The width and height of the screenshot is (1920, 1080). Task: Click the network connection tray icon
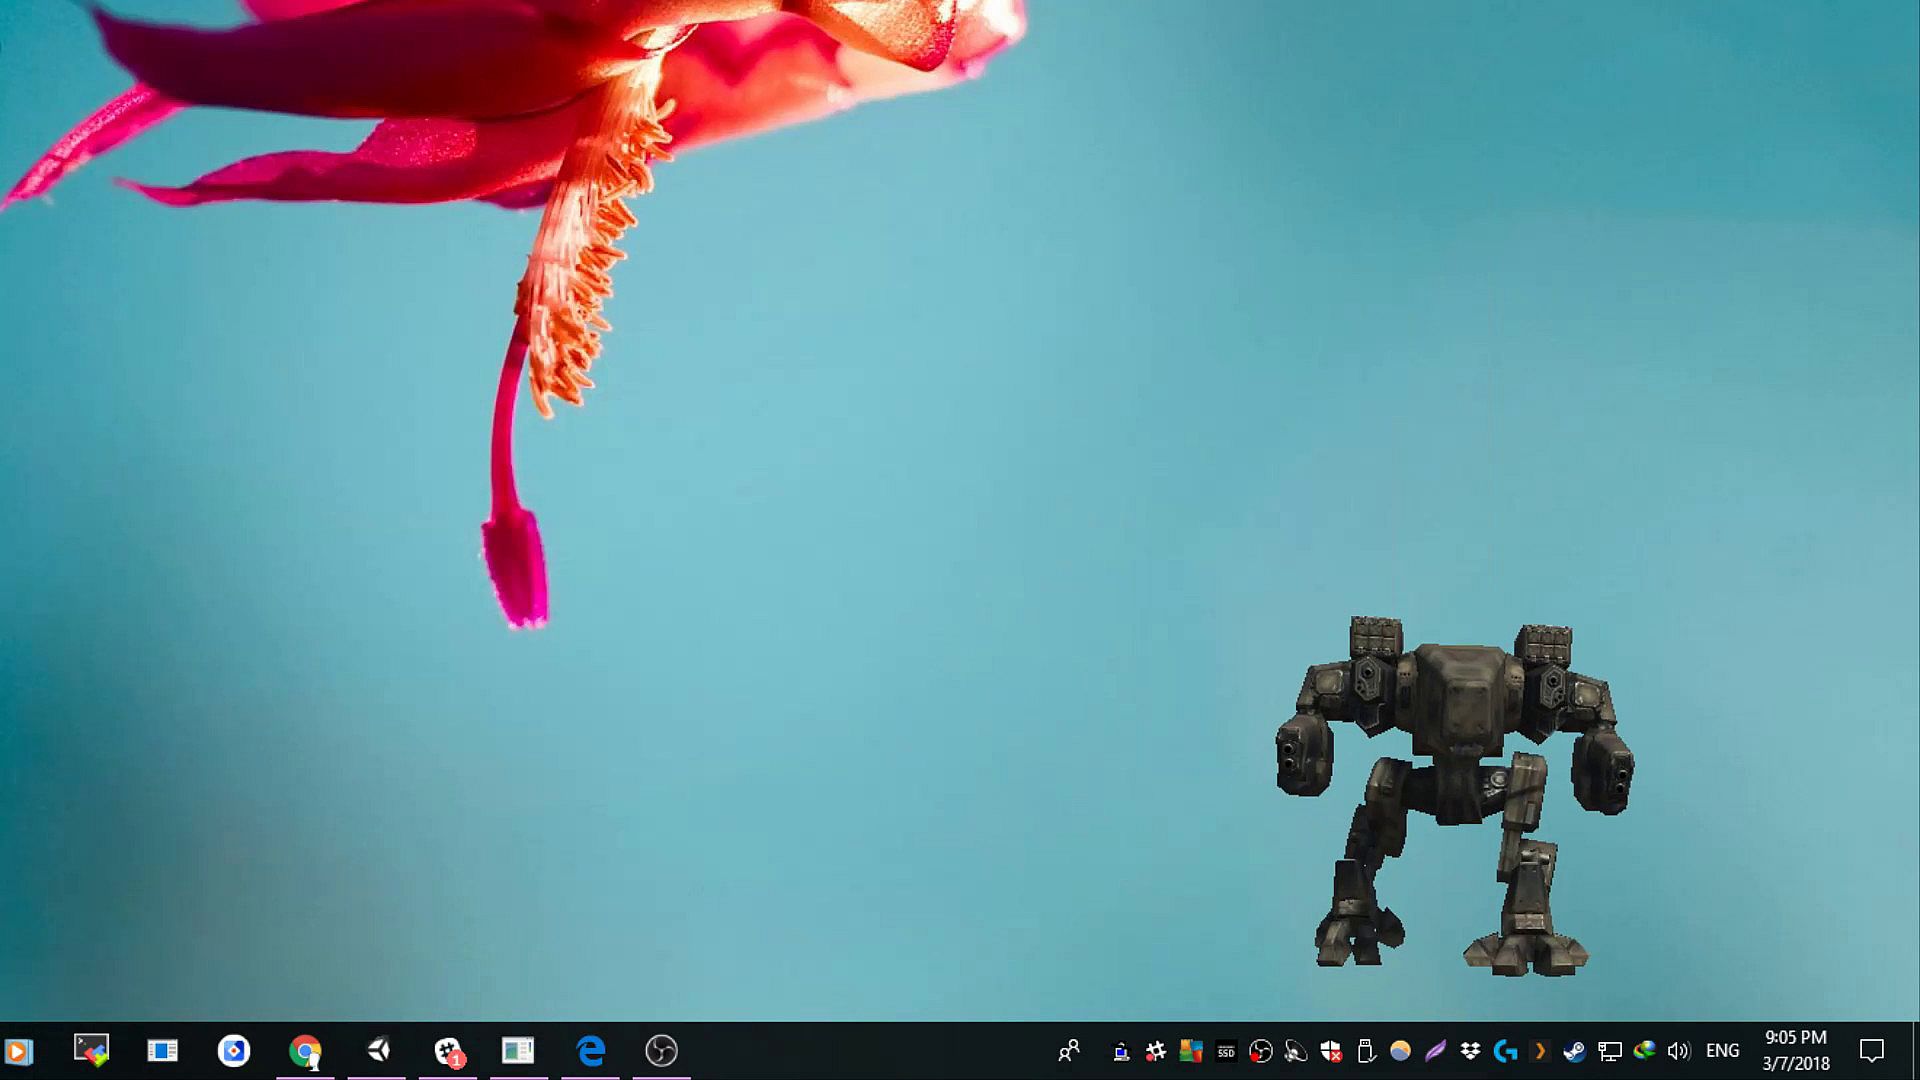(1609, 1051)
